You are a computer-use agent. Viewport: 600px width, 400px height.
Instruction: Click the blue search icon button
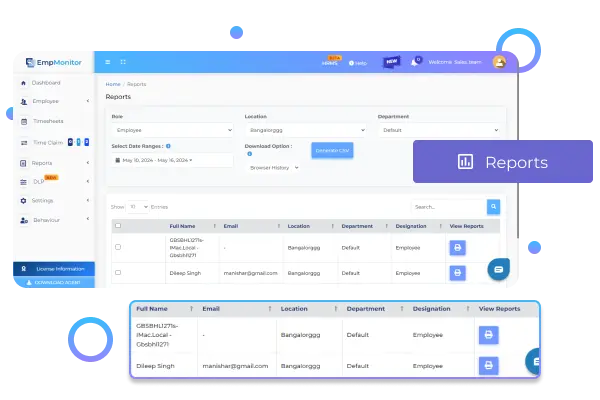493,207
